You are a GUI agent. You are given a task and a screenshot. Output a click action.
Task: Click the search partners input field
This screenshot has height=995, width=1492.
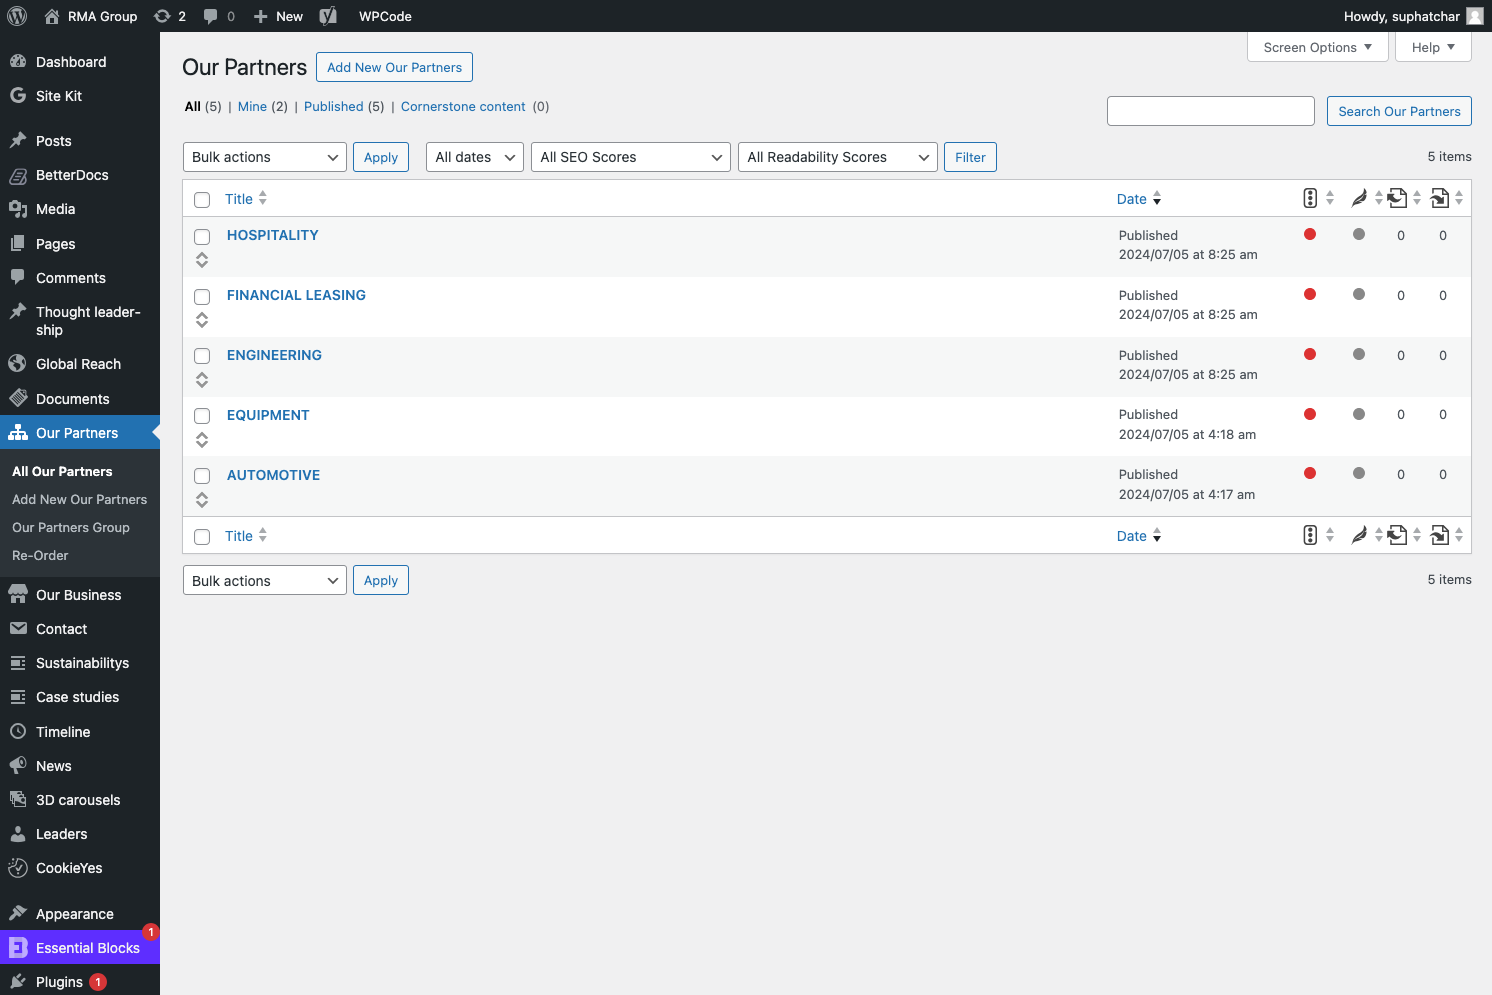point(1210,111)
